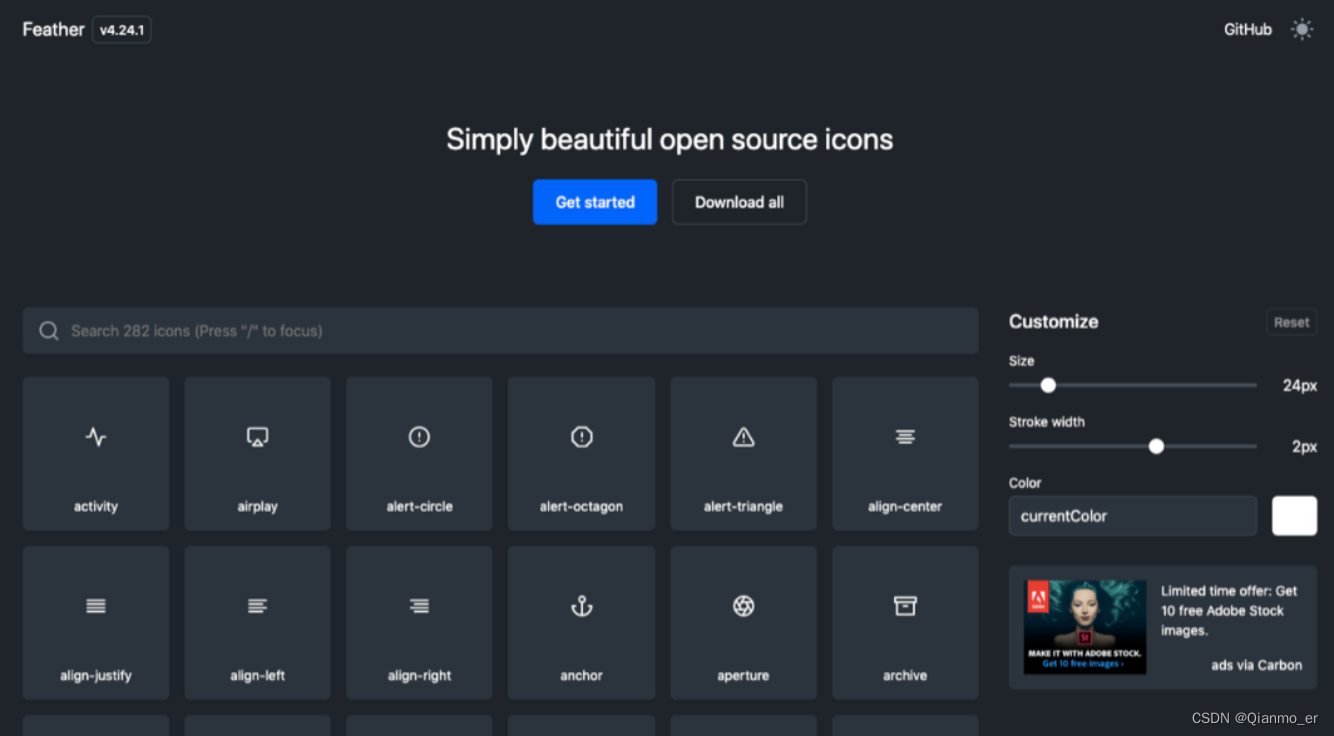Click the currentColor color input field

[x=1132, y=516]
